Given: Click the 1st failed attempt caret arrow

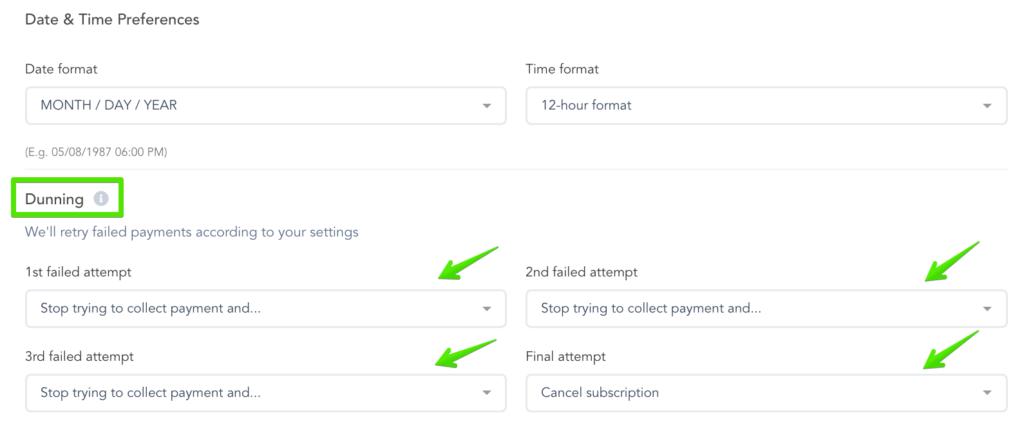Looking at the screenshot, I should click(x=486, y=309).
